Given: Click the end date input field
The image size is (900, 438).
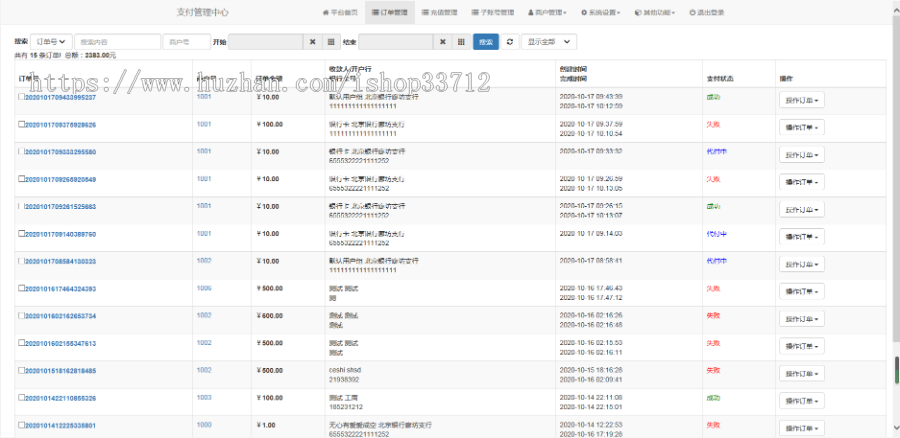Looking at the screenshot, I should tap(395, 42).
